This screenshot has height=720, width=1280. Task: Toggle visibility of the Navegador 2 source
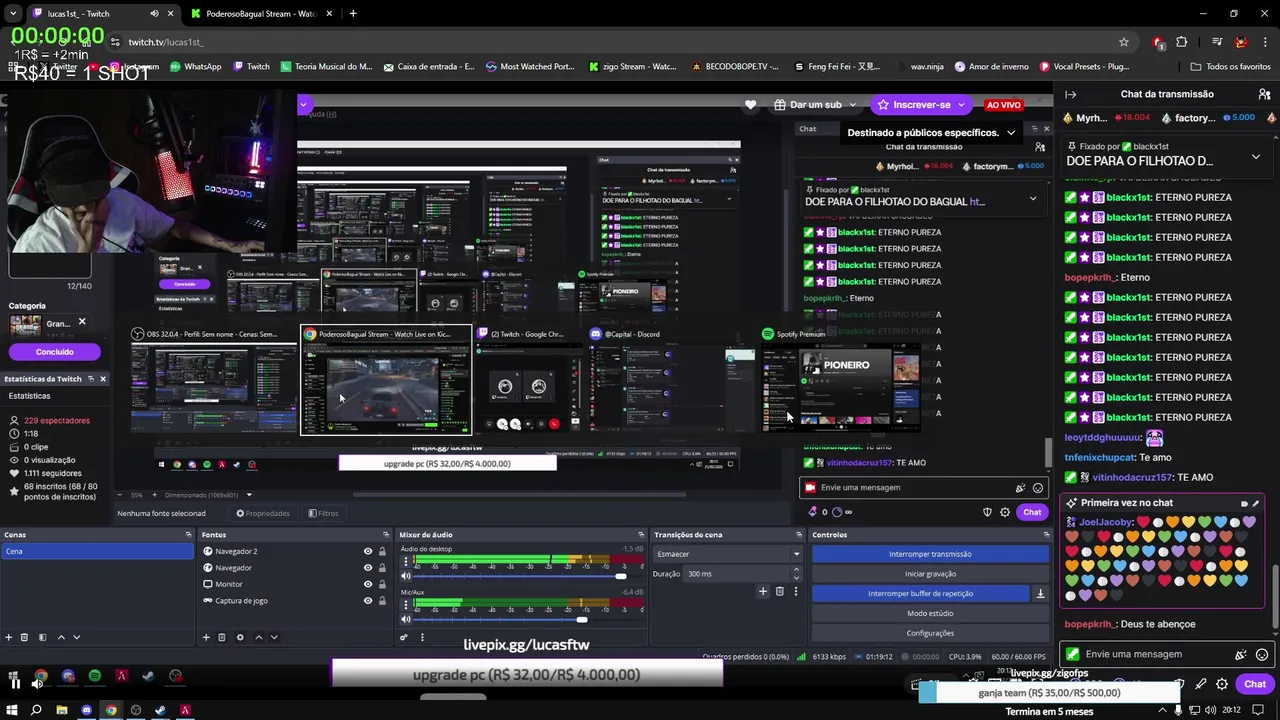coord(368,551)
